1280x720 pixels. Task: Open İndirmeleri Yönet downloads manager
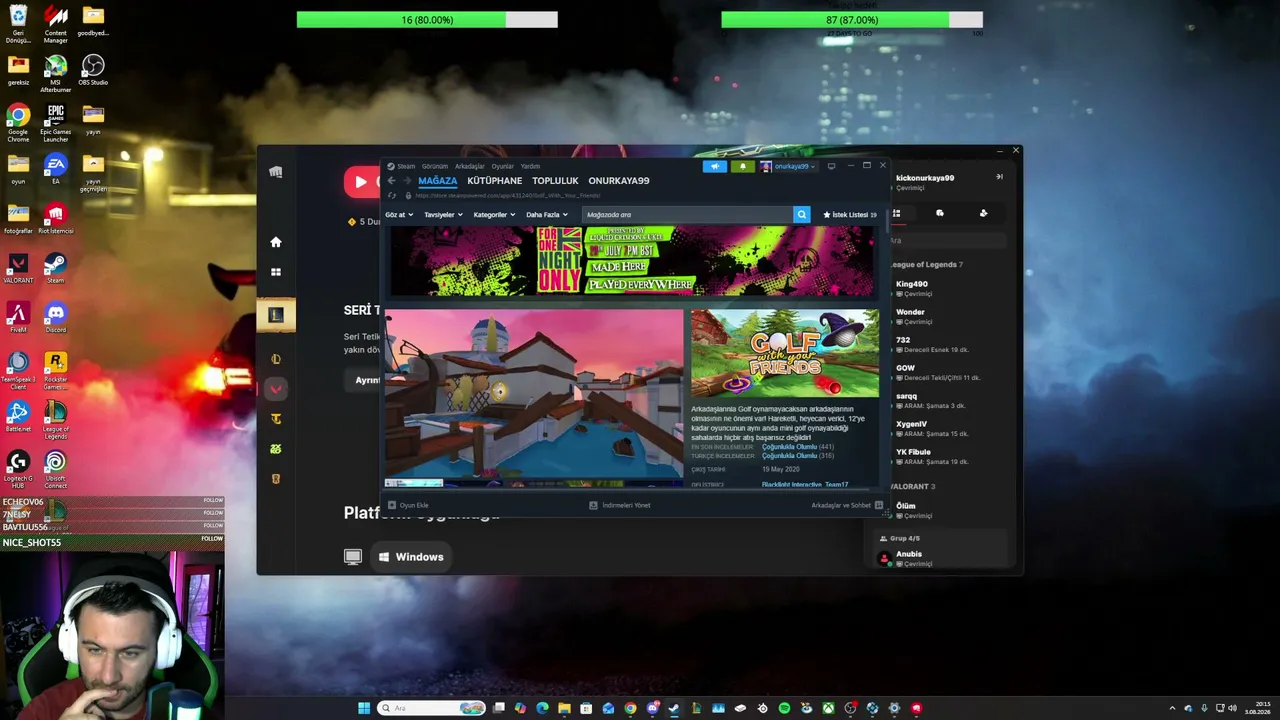[x=620, y=505]
